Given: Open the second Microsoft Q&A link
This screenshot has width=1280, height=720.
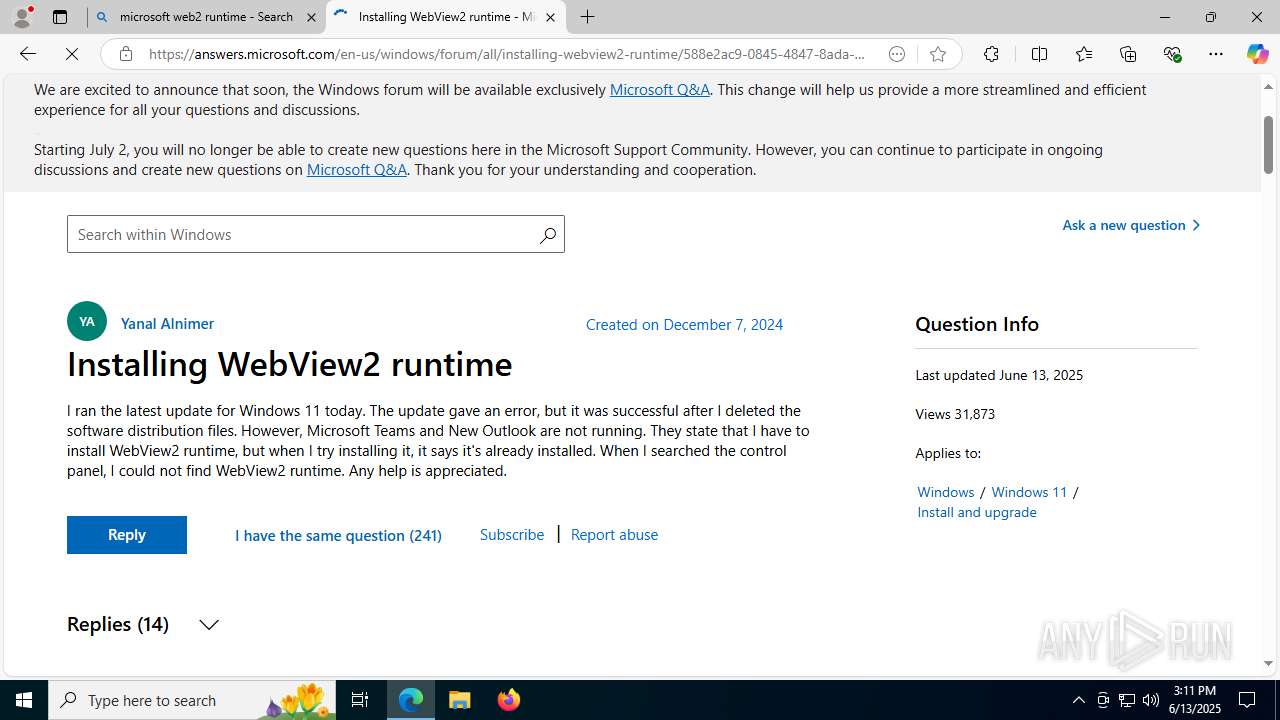Looking at the screenshot, I should 357,169.
